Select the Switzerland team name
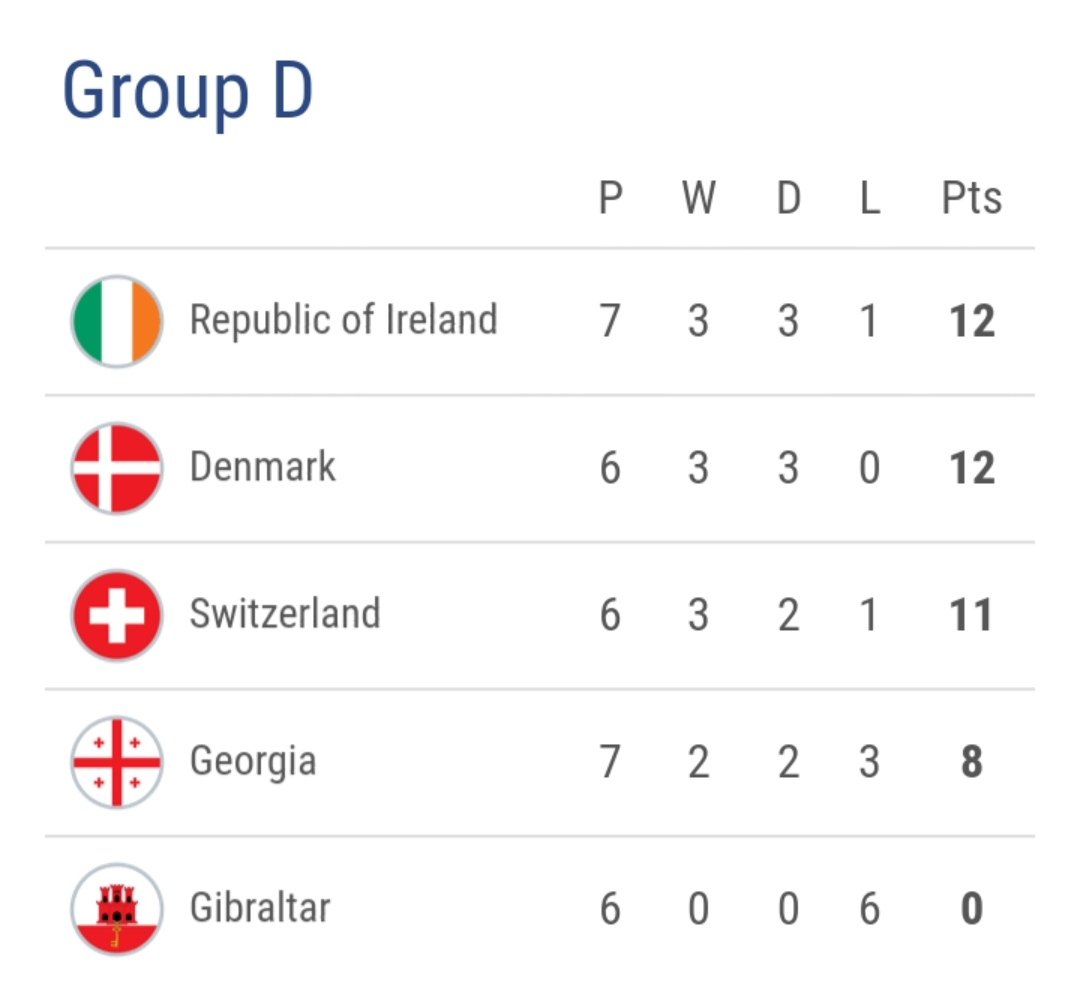 (285, 614)
